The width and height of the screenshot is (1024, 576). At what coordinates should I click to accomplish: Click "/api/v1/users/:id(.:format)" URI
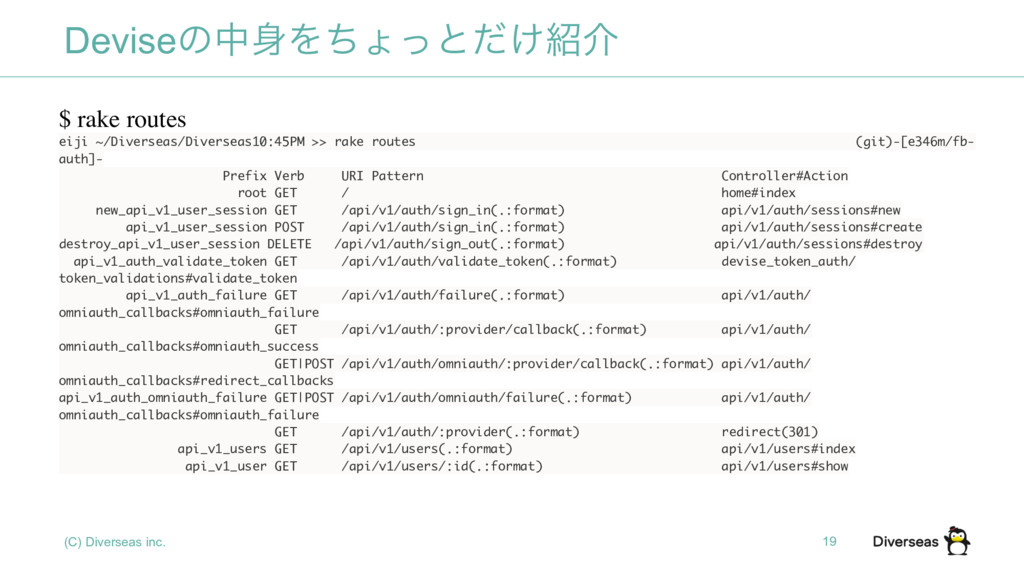pos(441,466)
